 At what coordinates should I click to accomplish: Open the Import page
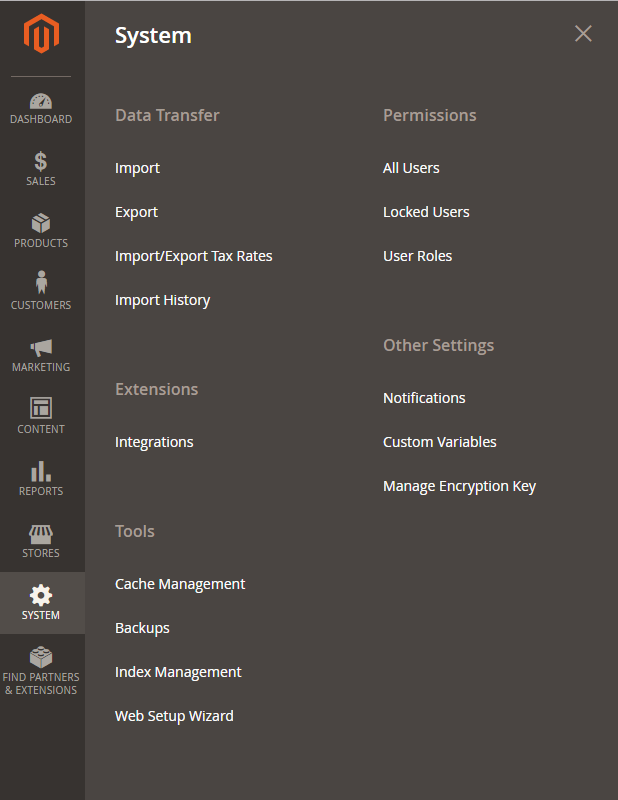click(x=137, y=168)
